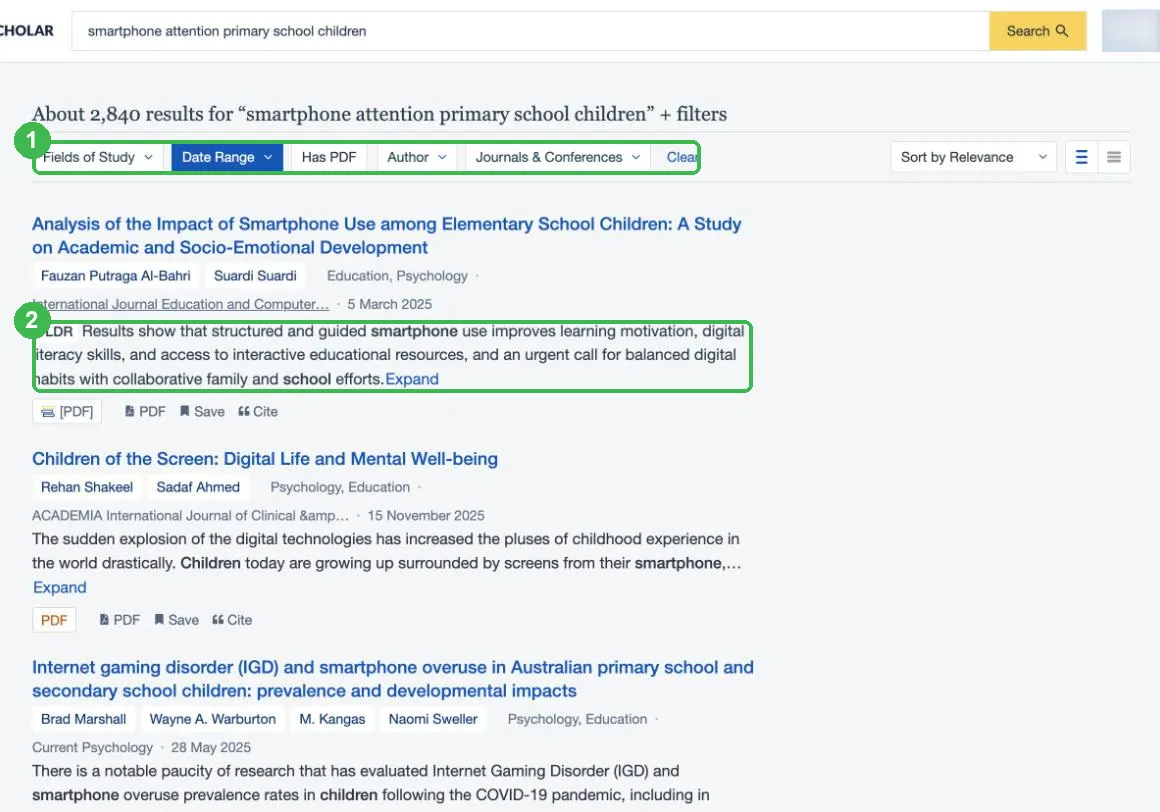Cite the Children of the Screen paper
The image size is (1160, 812).
pyautogui.click(x=232, y=620)
